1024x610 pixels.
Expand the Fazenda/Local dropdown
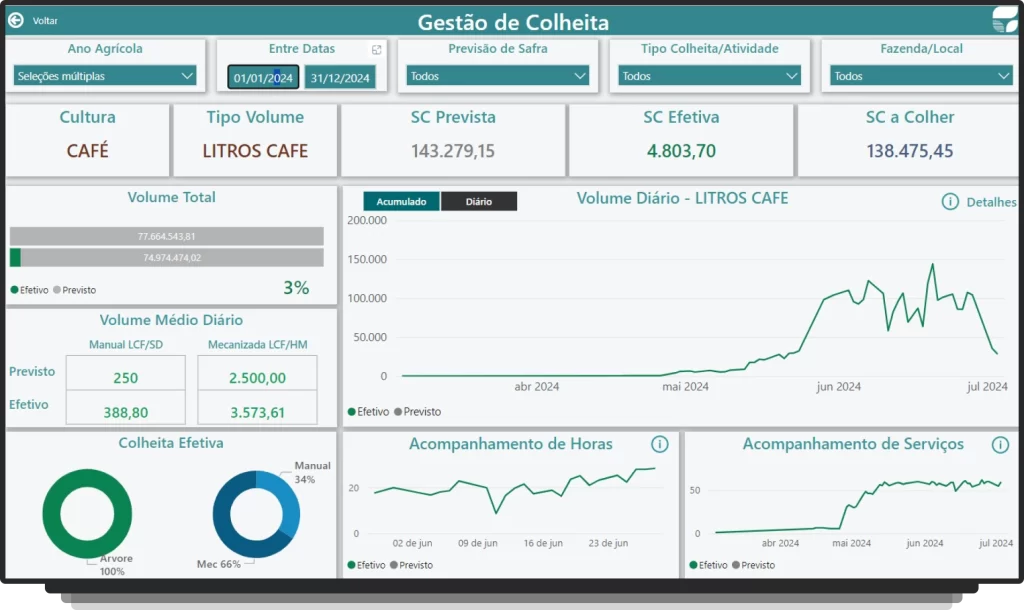coord(921,76)
